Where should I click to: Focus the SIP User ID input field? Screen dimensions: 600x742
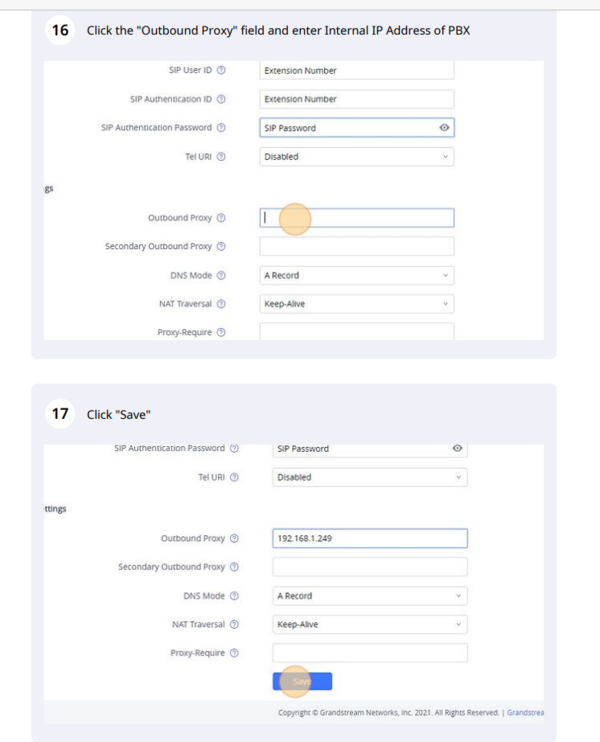356,70
